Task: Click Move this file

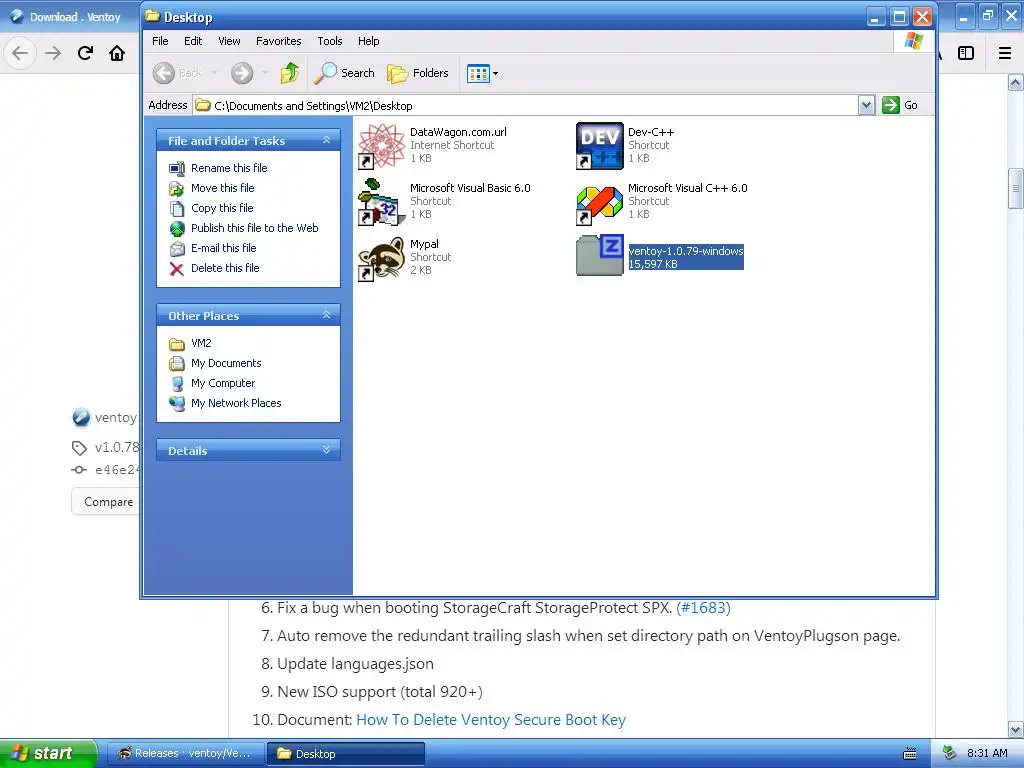Action: coord(222,188)
